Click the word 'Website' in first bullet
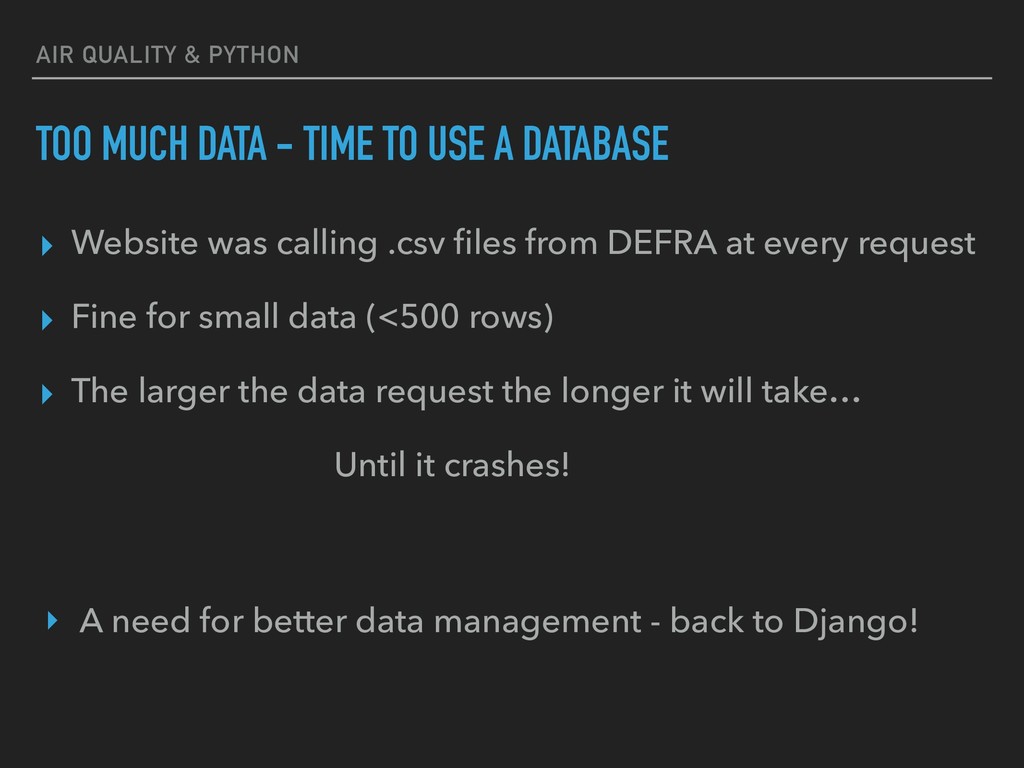This screenshot has width=1024, height=768. [x=135, y=243]
